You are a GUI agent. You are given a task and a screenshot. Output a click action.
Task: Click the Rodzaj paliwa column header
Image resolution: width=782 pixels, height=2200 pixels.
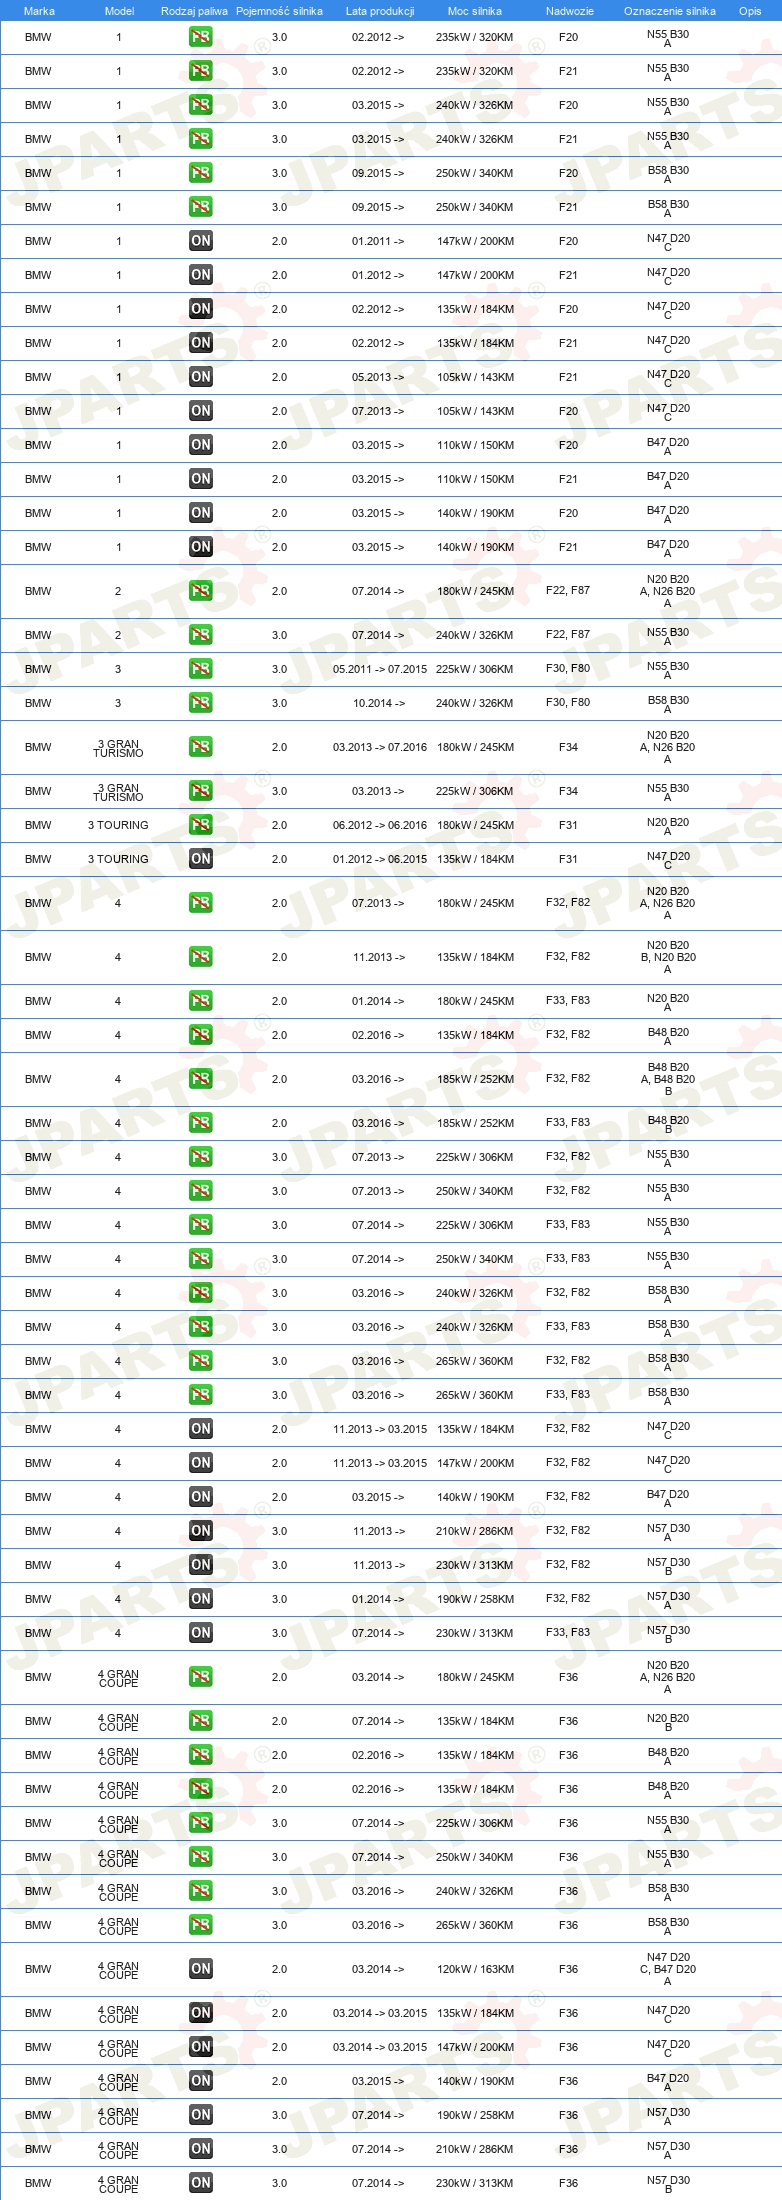pyautogui.click(x=194, y=11)
